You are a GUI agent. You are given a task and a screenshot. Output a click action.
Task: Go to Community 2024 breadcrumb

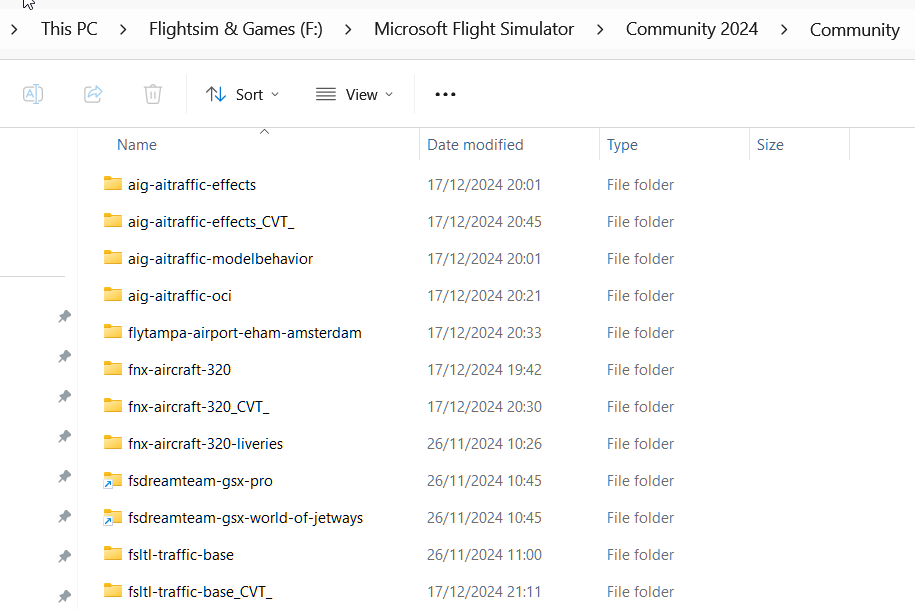[692, 29]
